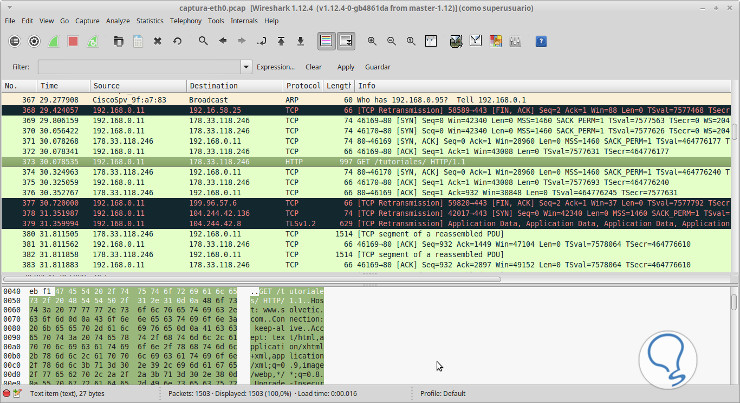Reset zoom to normal size
This screenshot has width=740, height=403.
coord(411,42)
